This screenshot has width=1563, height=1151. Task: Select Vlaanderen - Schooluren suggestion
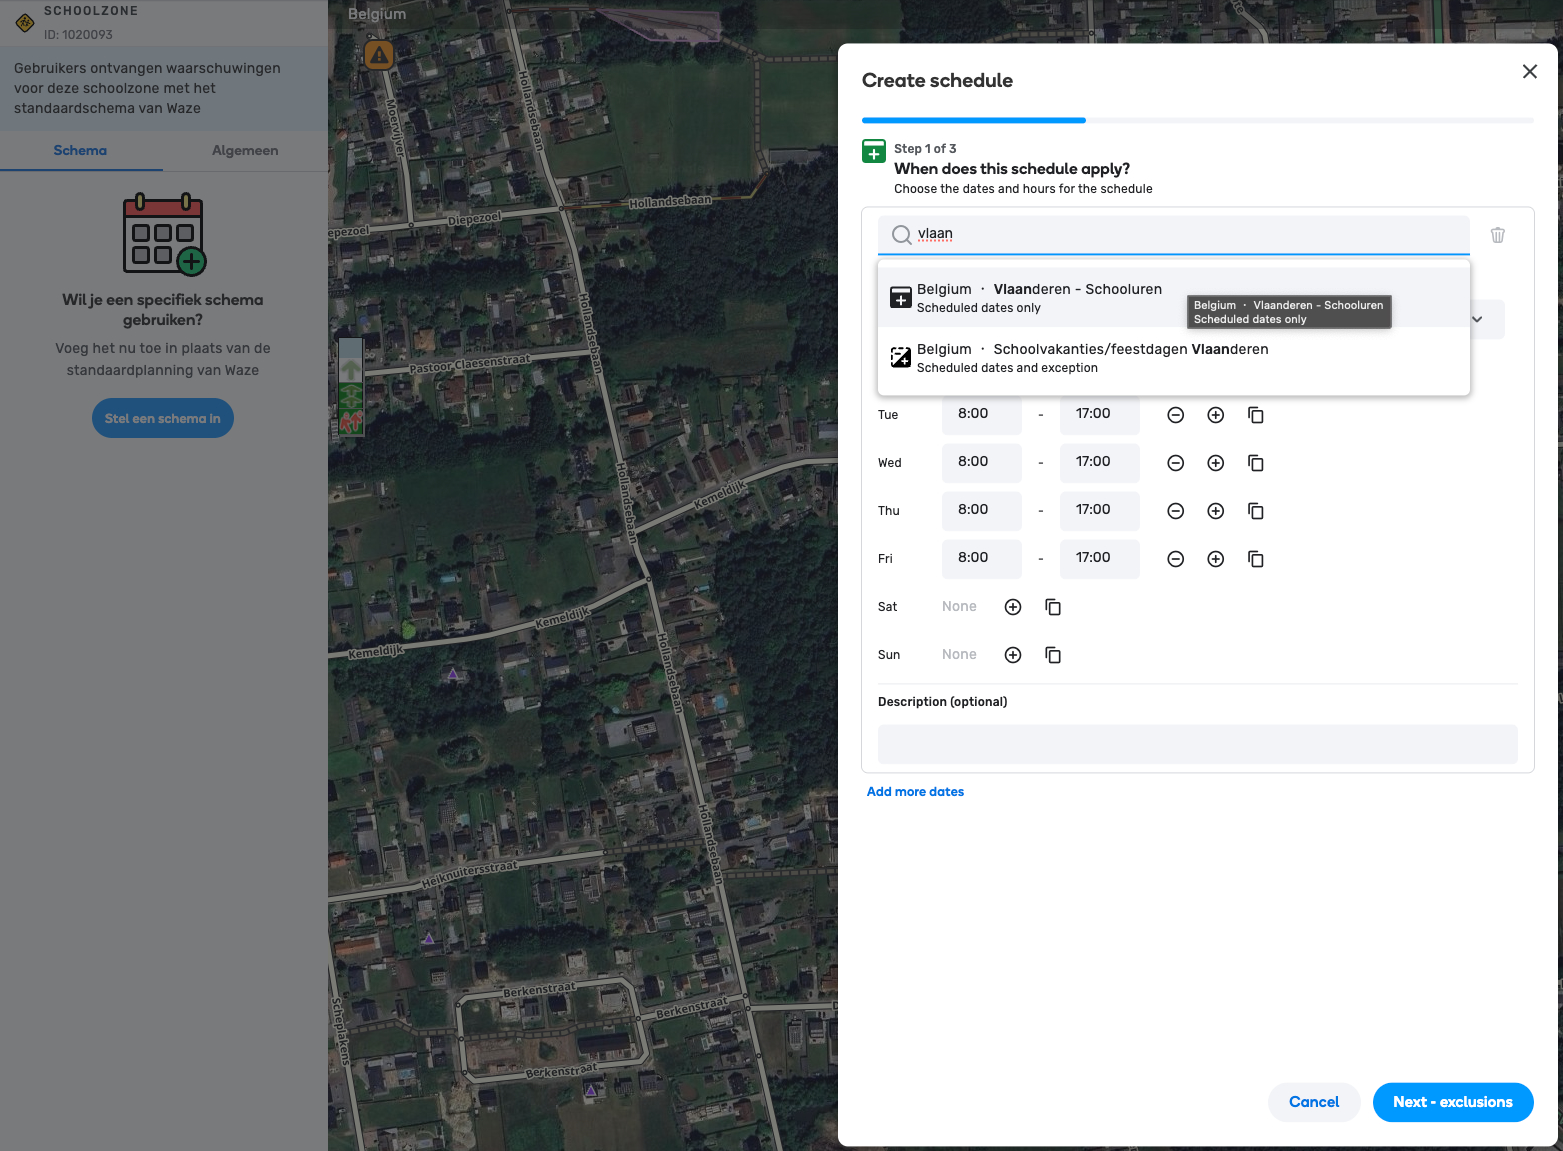pyautogui.click(x=1038, y=298)
